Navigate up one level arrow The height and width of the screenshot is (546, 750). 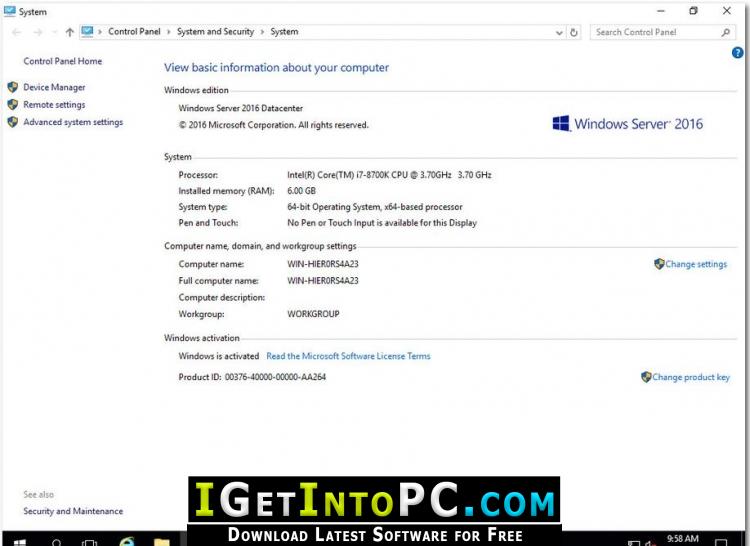(x=70, y=32)
